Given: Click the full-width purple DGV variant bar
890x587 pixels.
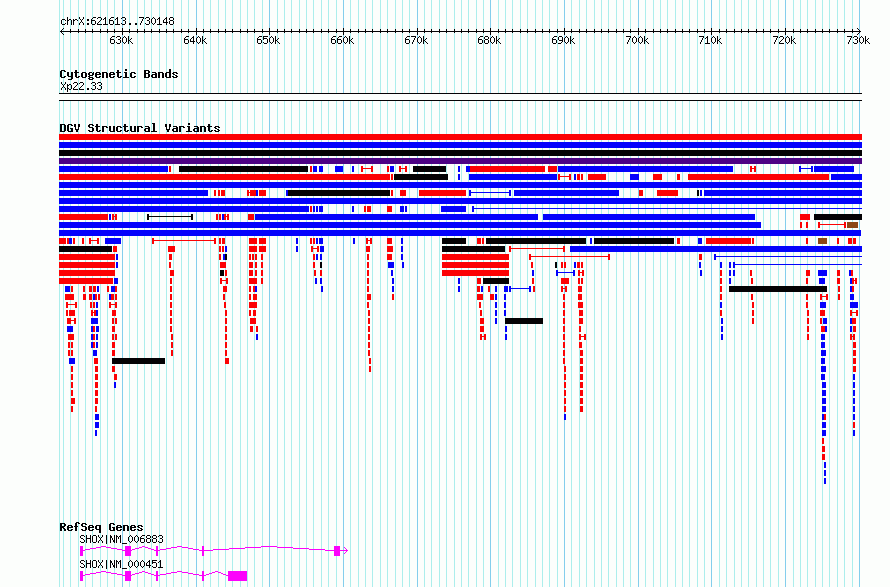Looking at the screenshot, I should (x=460, y=161).
